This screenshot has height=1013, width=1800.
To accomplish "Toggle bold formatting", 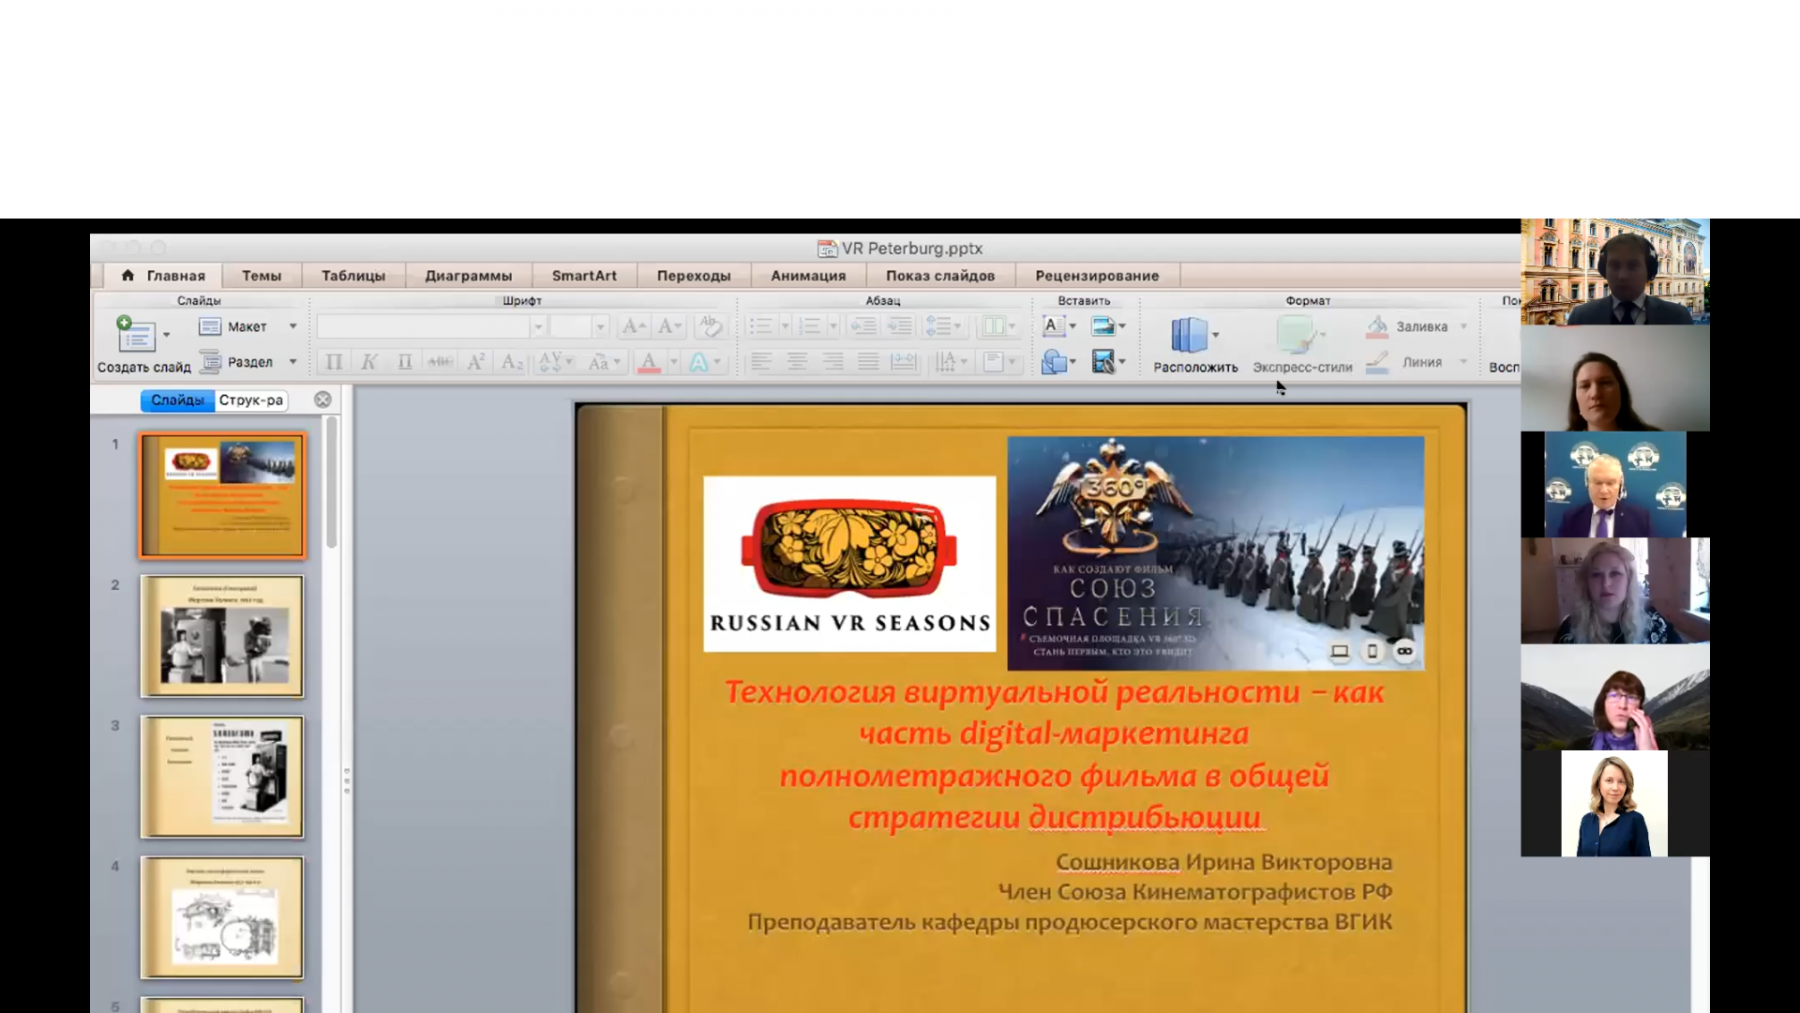I will pos(334,362).
